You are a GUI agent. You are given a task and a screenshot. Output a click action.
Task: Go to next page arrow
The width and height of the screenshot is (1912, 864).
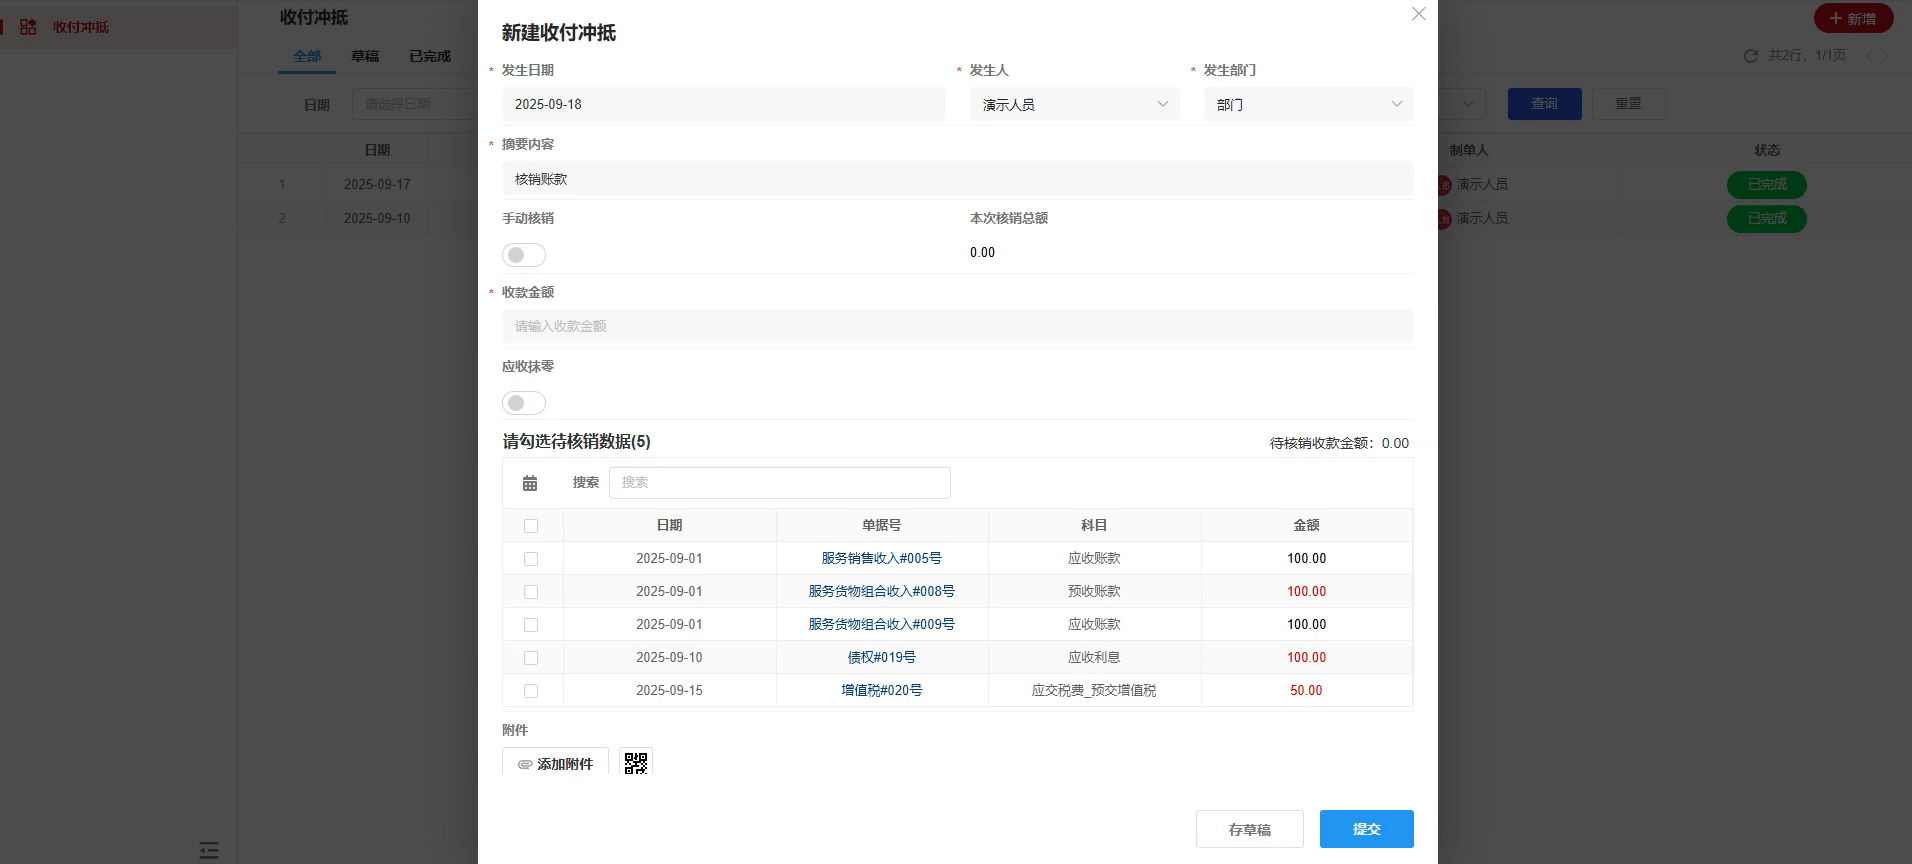(x=1885, y=56)
